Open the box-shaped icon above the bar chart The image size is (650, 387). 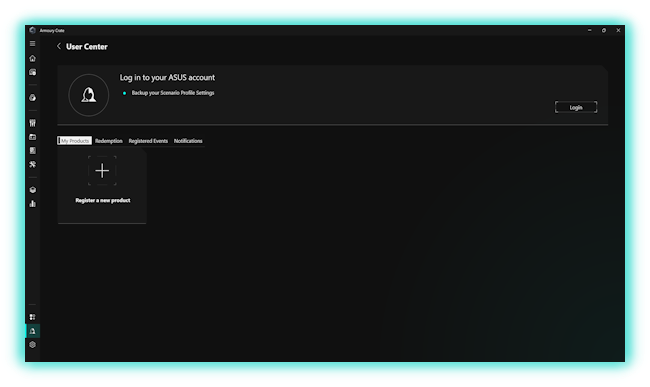(33, 190)
